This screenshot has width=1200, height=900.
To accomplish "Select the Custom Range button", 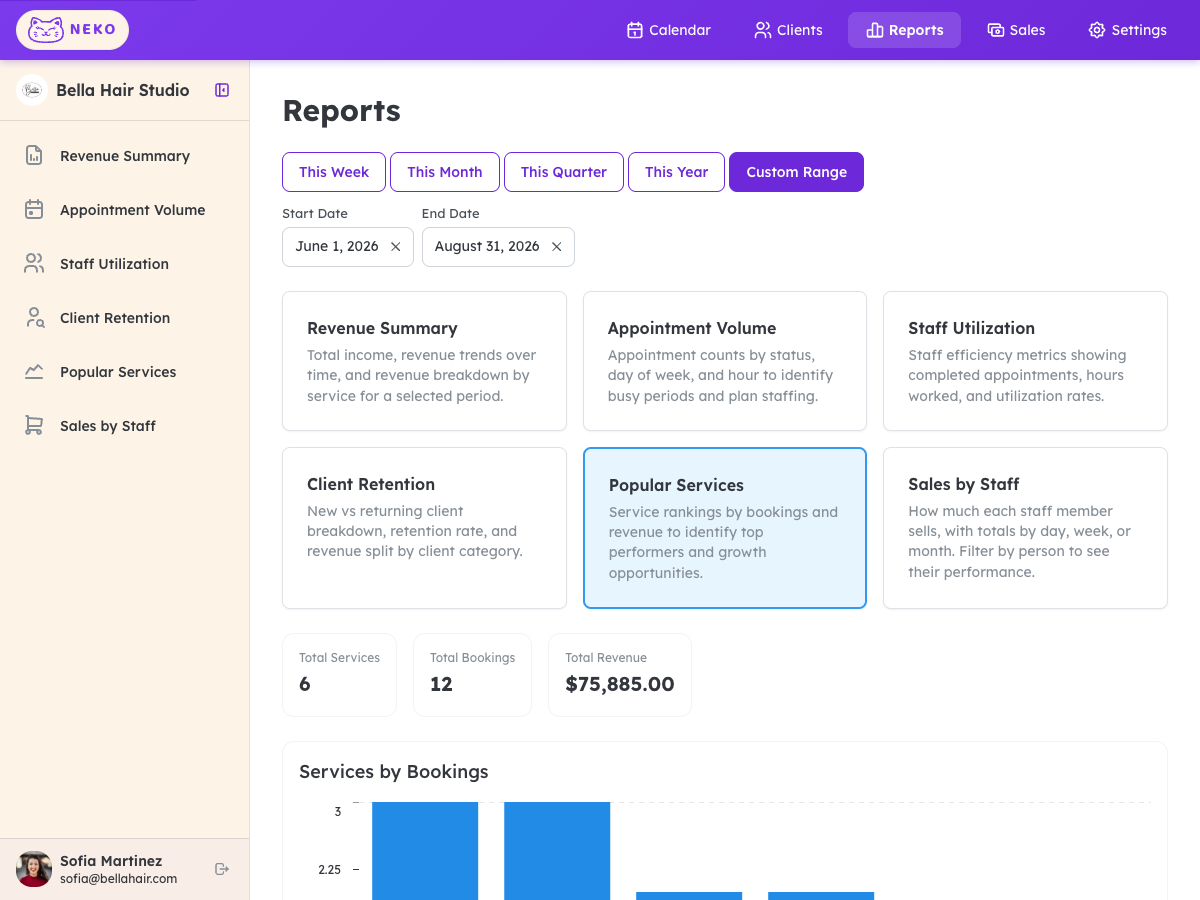I will tap(796, 172).
